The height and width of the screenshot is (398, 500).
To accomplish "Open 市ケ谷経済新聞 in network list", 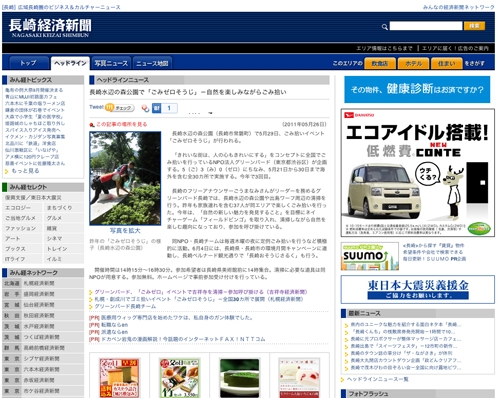I will pyautogui.click(x=41, y=391).
